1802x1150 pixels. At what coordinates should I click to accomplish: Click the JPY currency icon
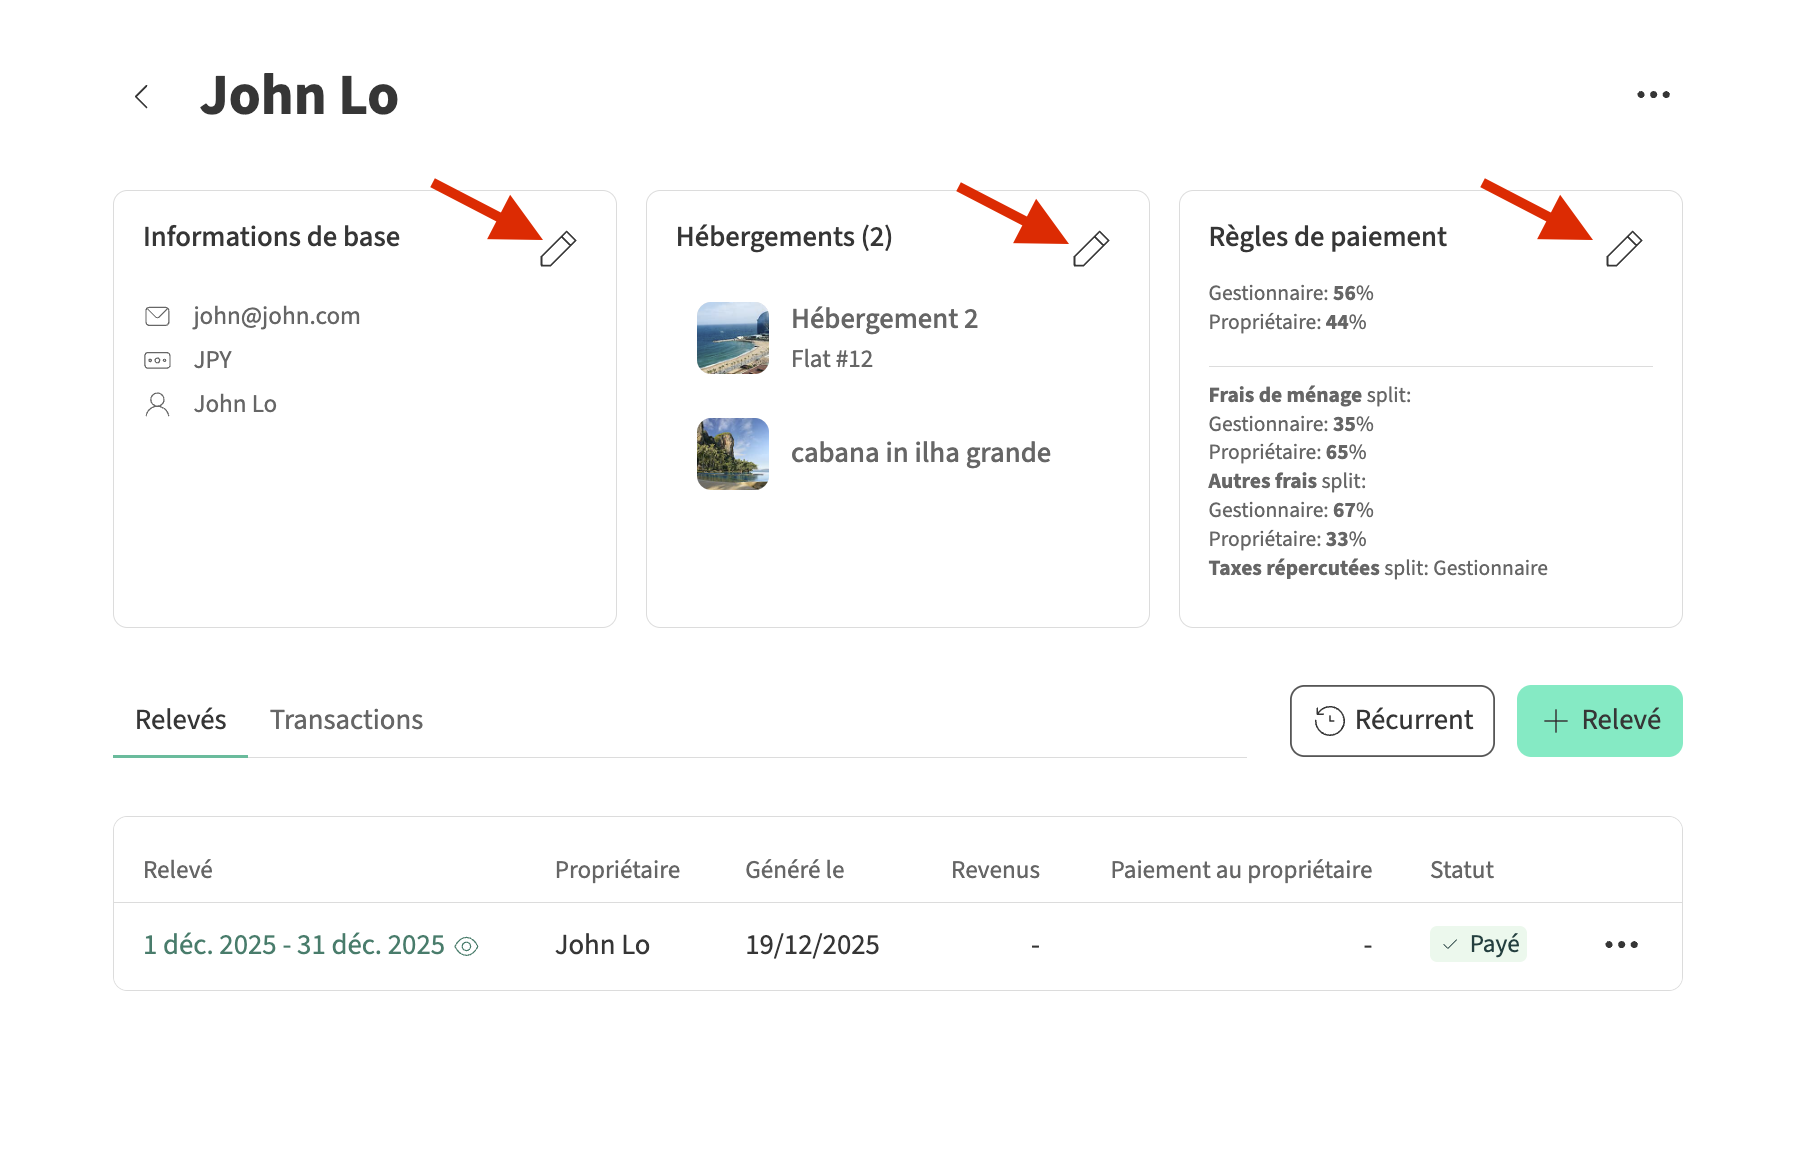[x=157, y=360]
